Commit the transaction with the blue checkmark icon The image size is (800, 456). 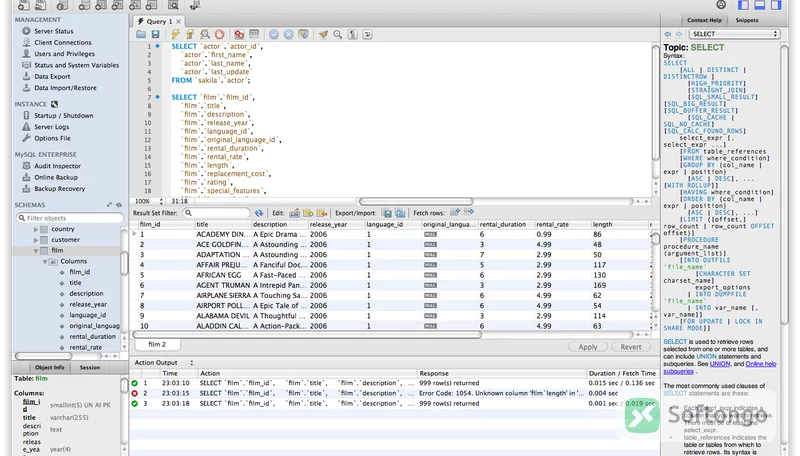(x=274, y=34)
